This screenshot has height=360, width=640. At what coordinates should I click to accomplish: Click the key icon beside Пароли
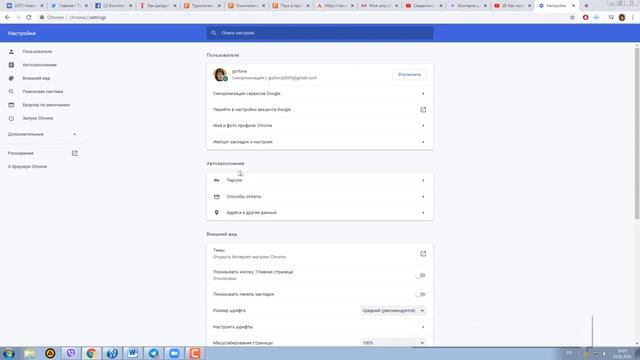tap(217, 180)
